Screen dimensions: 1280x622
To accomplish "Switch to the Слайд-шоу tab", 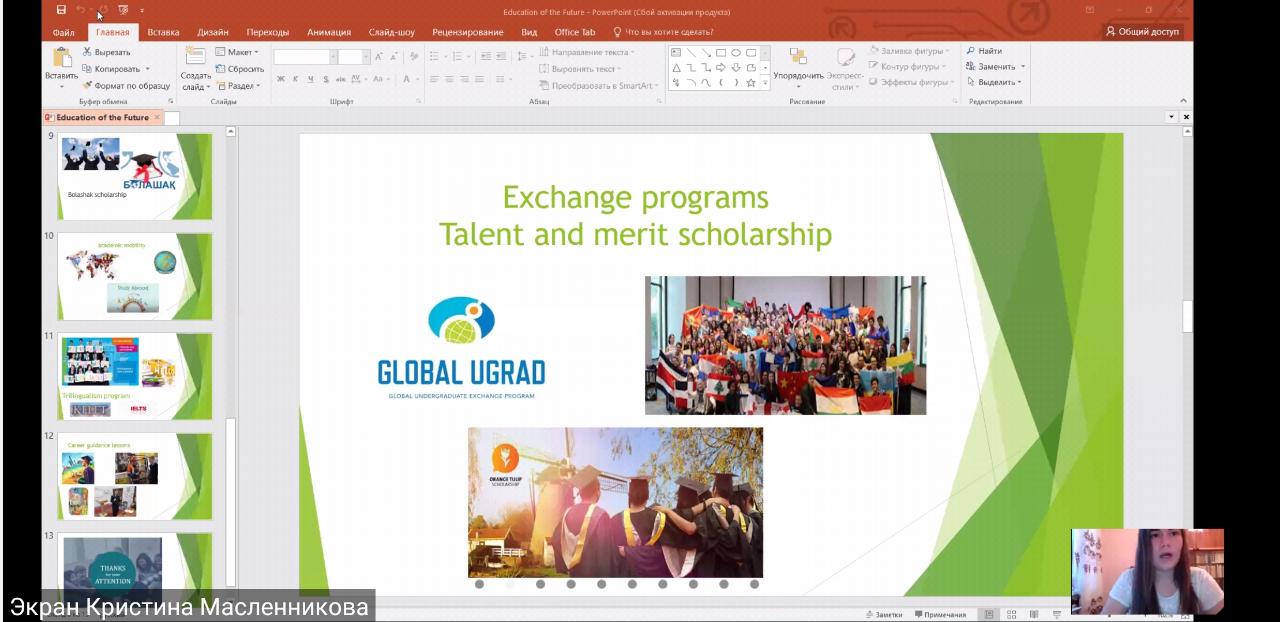I will [x=391, y=32].
